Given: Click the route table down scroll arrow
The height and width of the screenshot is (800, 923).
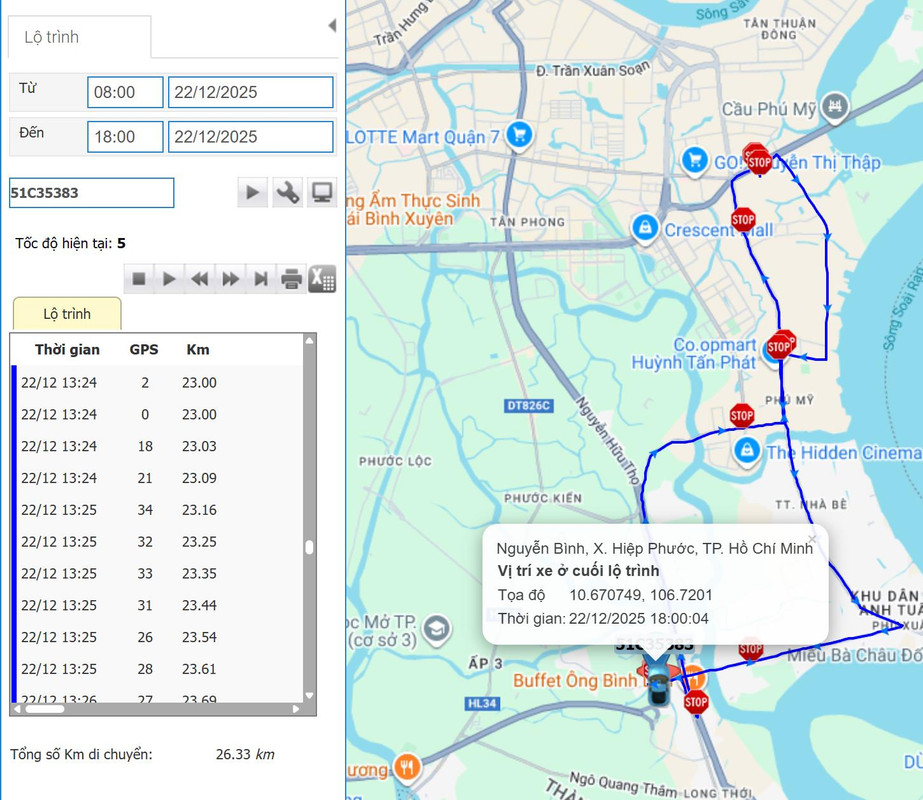Looking at the screenshot, I should tap(310, 695).
